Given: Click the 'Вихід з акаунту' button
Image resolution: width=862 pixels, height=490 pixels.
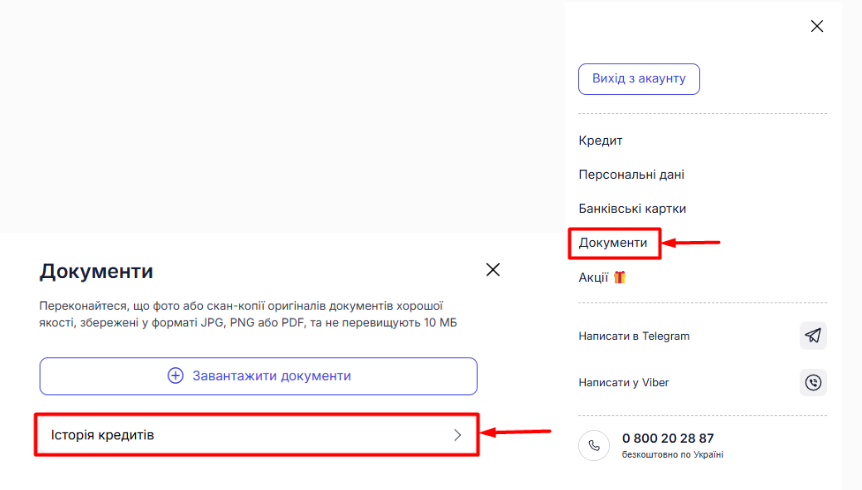Looking at the screenshot, I should click(x=639, y=79).
